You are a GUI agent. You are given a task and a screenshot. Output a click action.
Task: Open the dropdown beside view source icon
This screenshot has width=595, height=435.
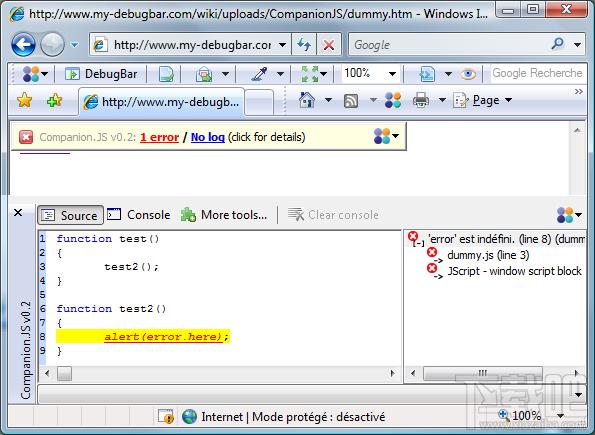pos(448,74)
